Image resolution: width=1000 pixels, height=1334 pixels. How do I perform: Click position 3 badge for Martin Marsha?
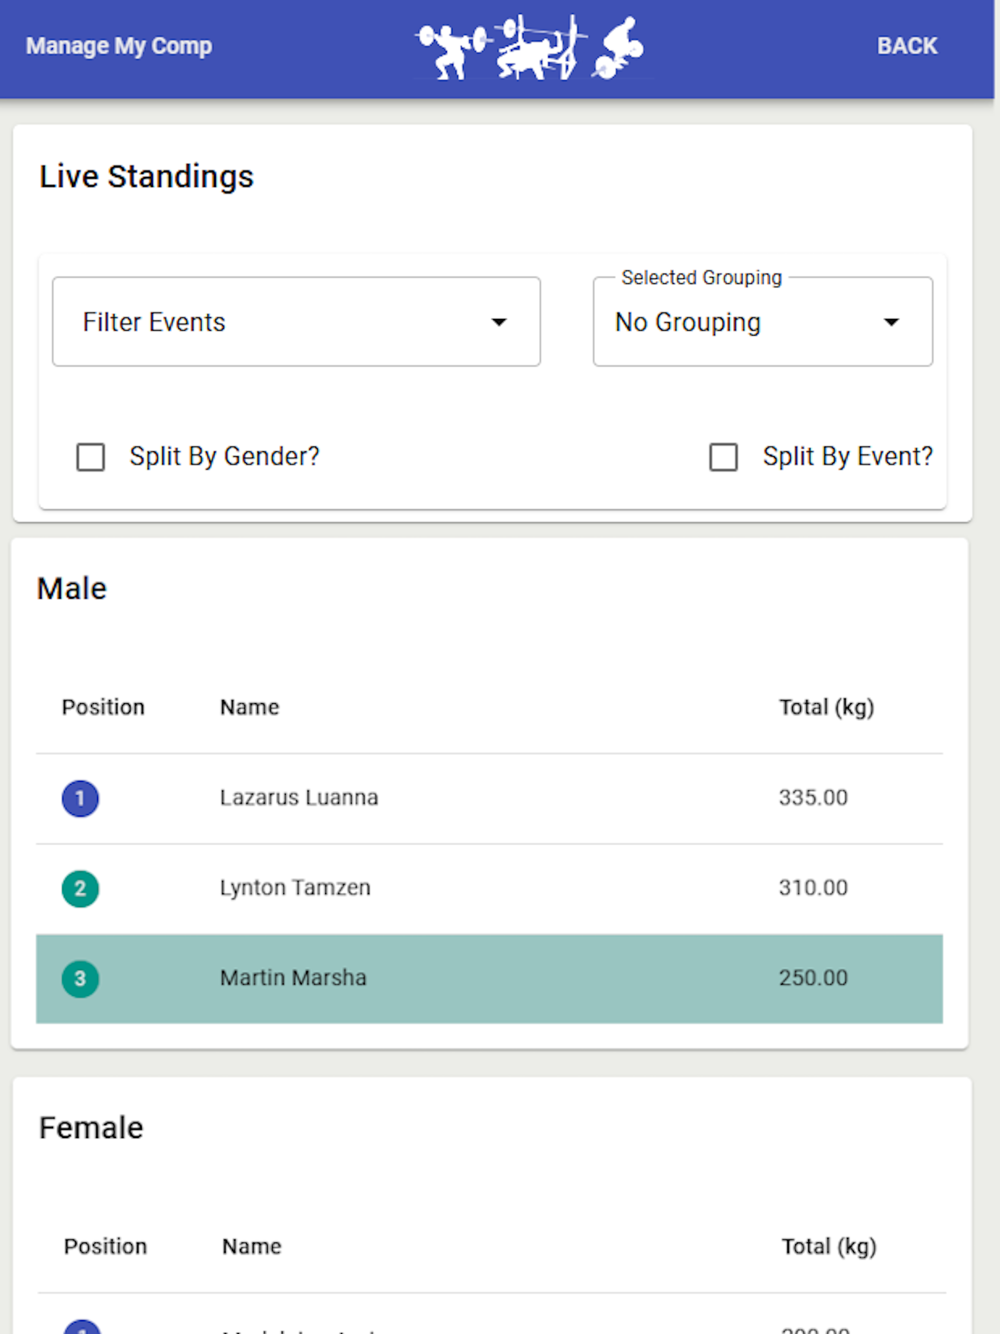point(80,978)
